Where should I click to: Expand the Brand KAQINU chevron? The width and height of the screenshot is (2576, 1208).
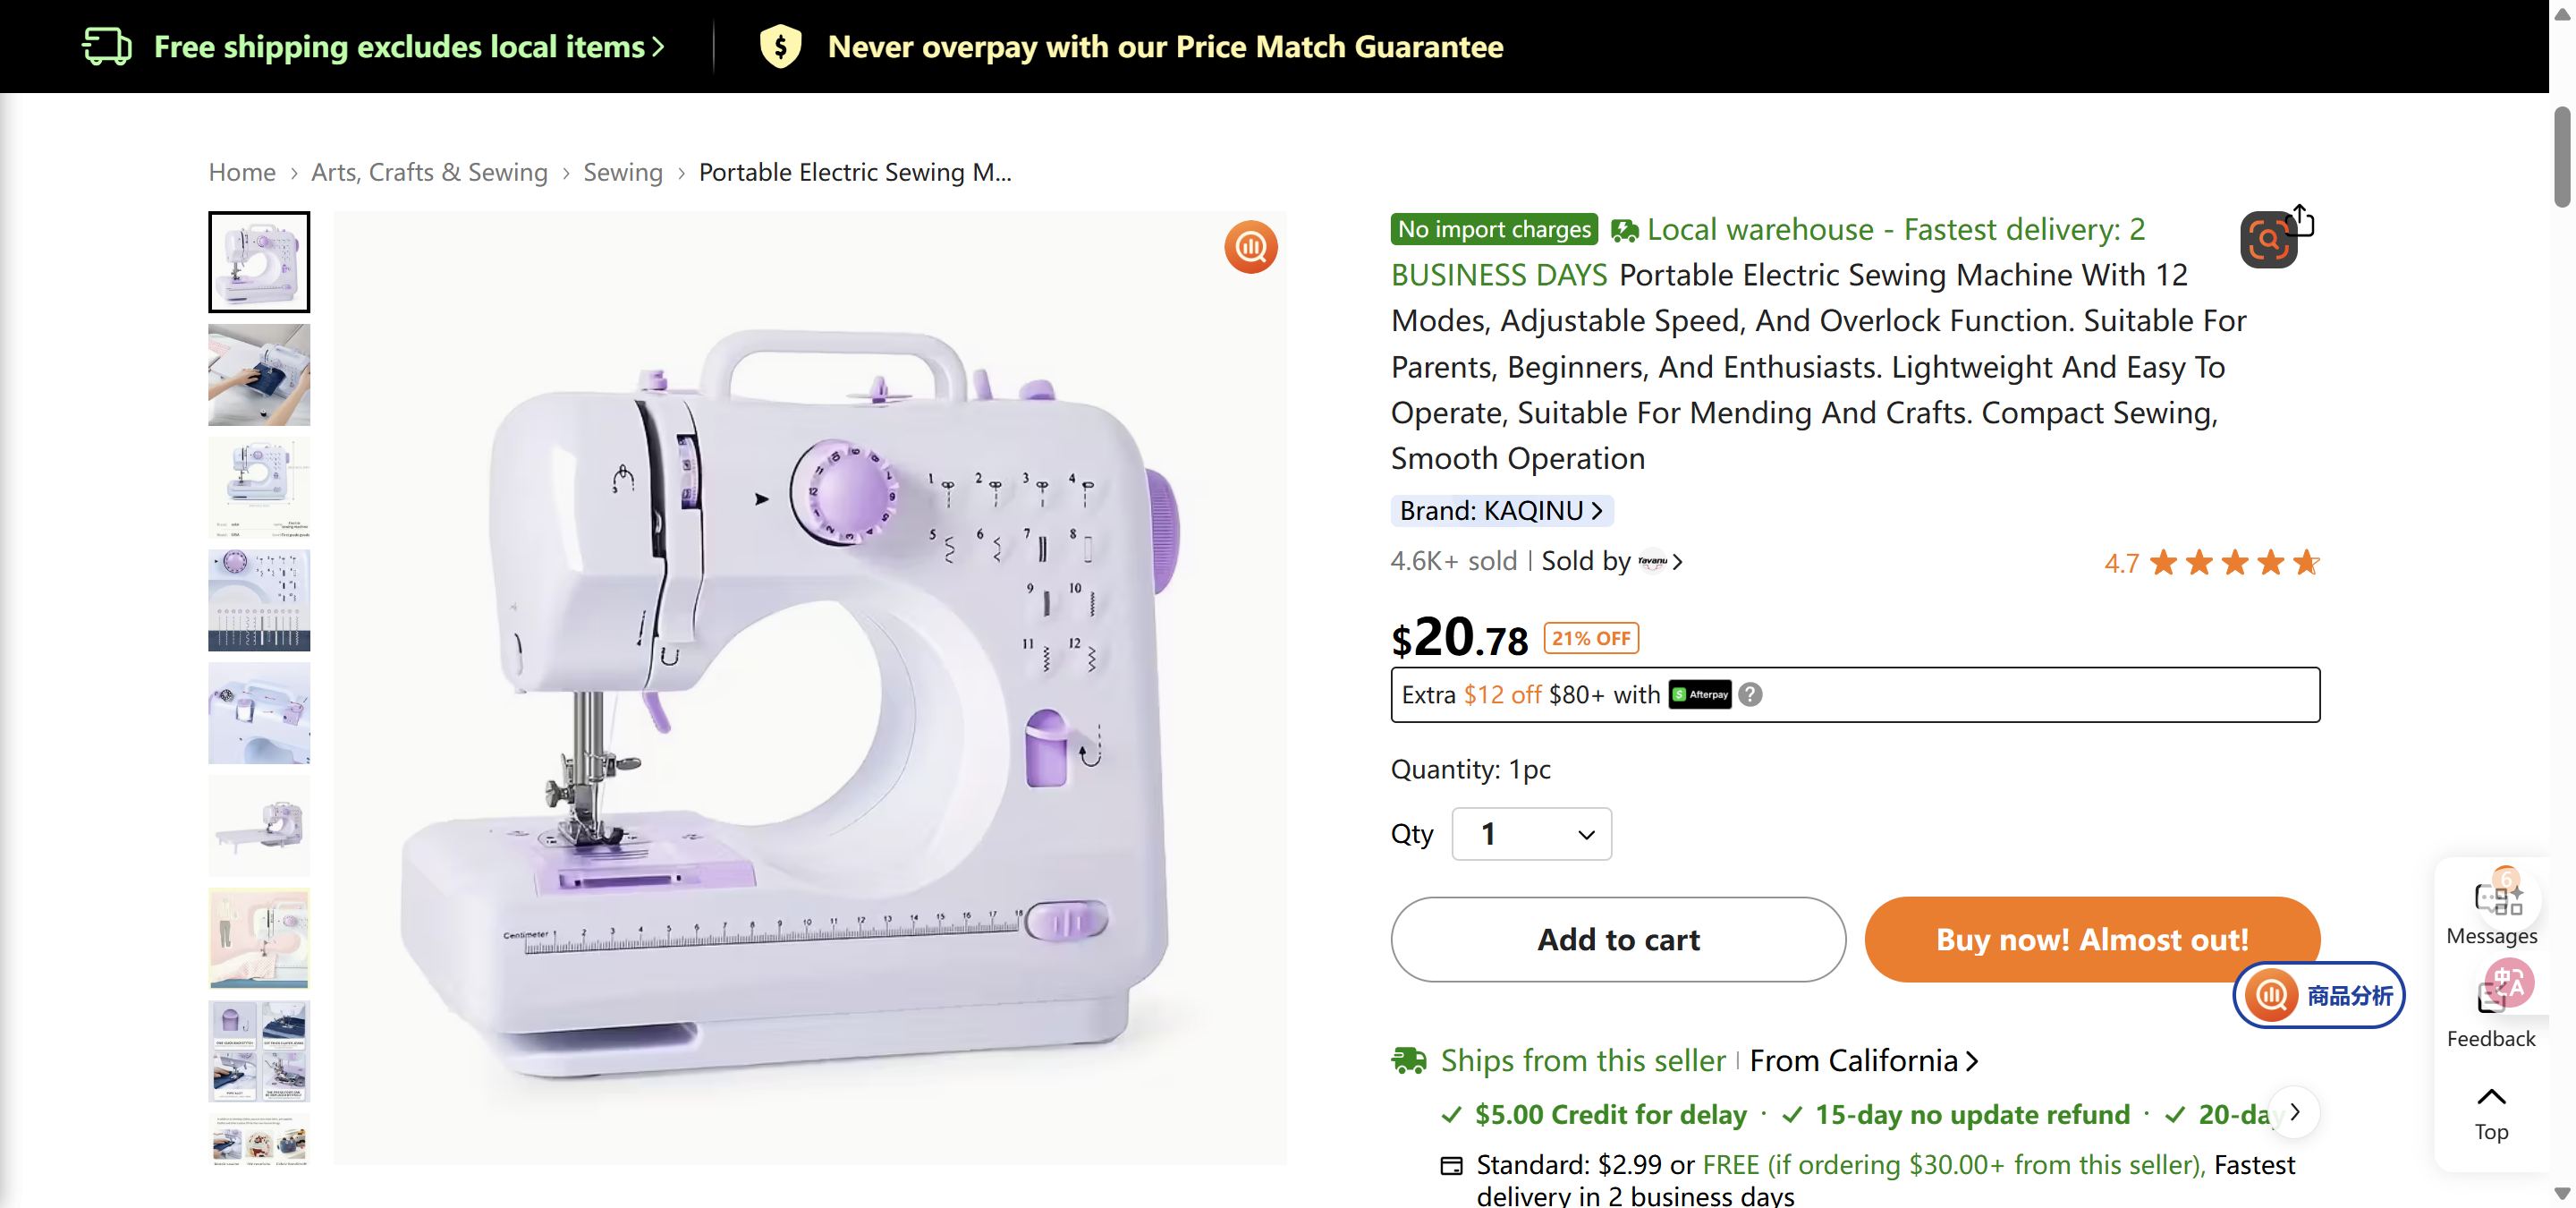[1597, 510]
